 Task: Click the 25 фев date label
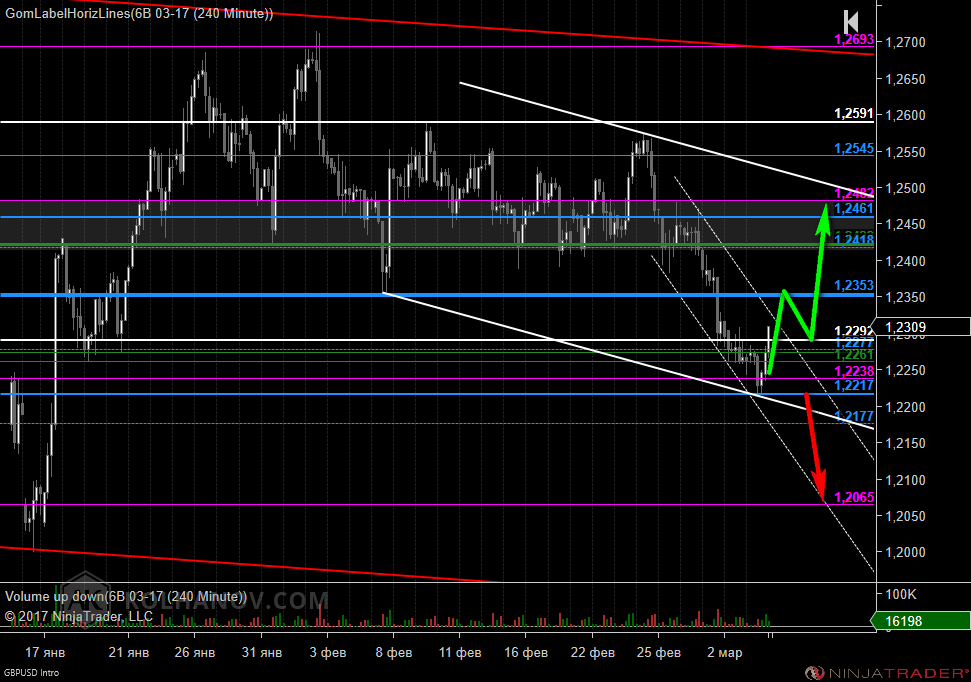658,652
